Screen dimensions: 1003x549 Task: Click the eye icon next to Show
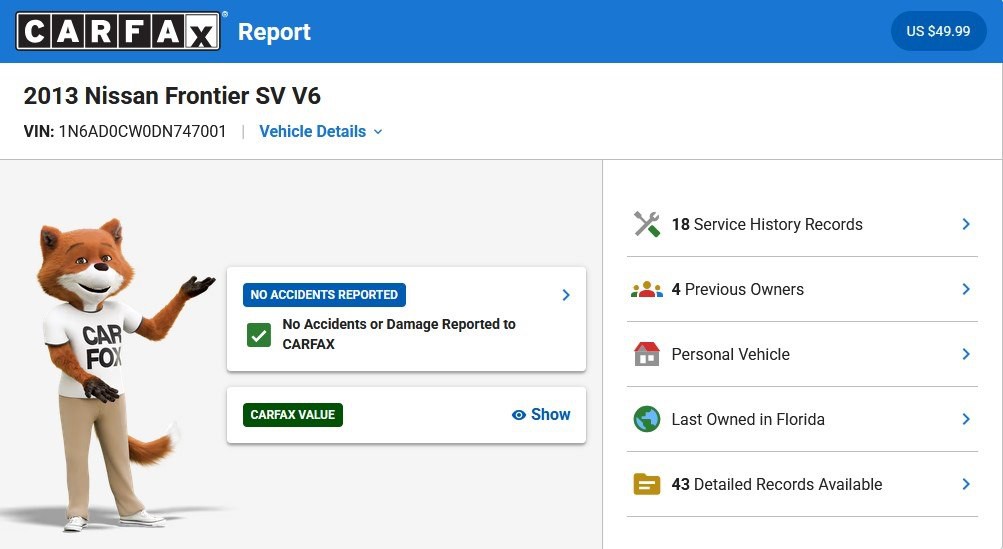click(519, 415)
